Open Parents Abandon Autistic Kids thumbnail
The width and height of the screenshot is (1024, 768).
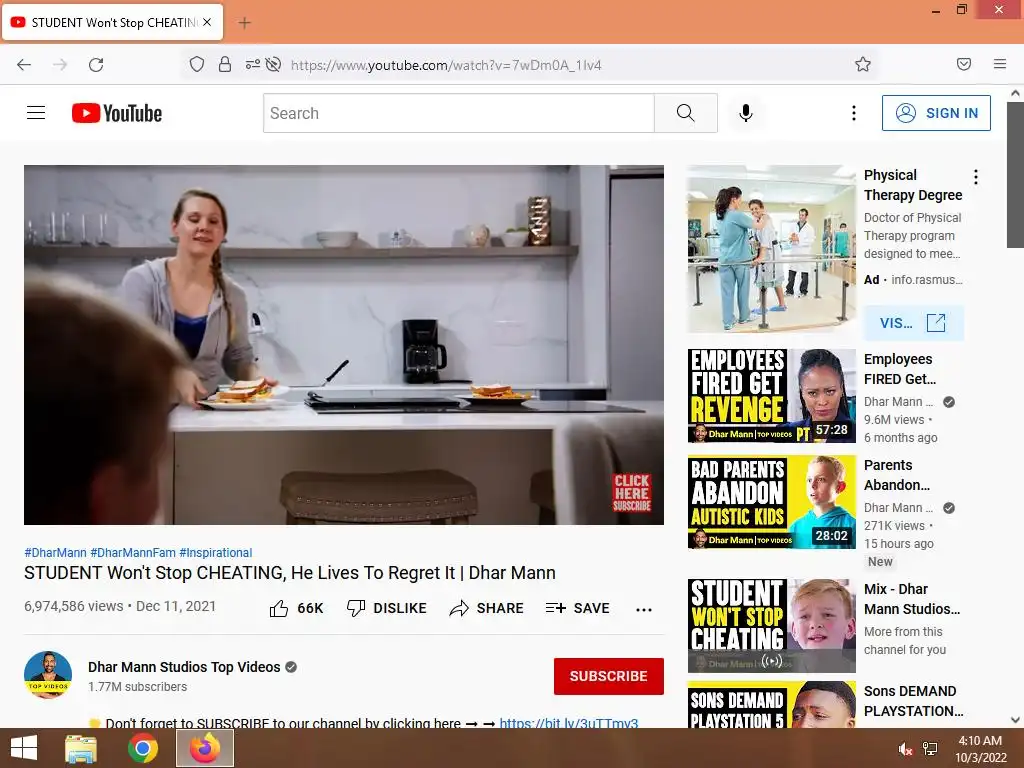click(771, 502)
